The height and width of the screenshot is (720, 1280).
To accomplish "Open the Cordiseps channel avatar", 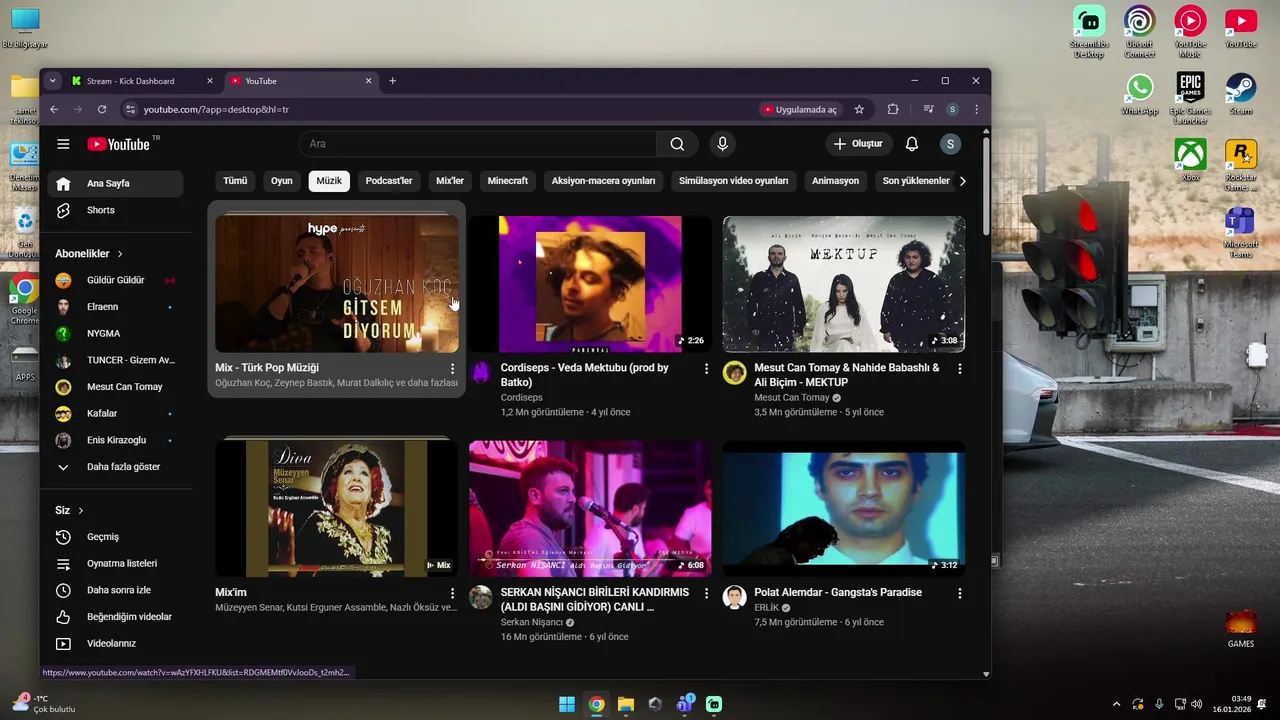I will pyautogui.click(x=481, y=373).
